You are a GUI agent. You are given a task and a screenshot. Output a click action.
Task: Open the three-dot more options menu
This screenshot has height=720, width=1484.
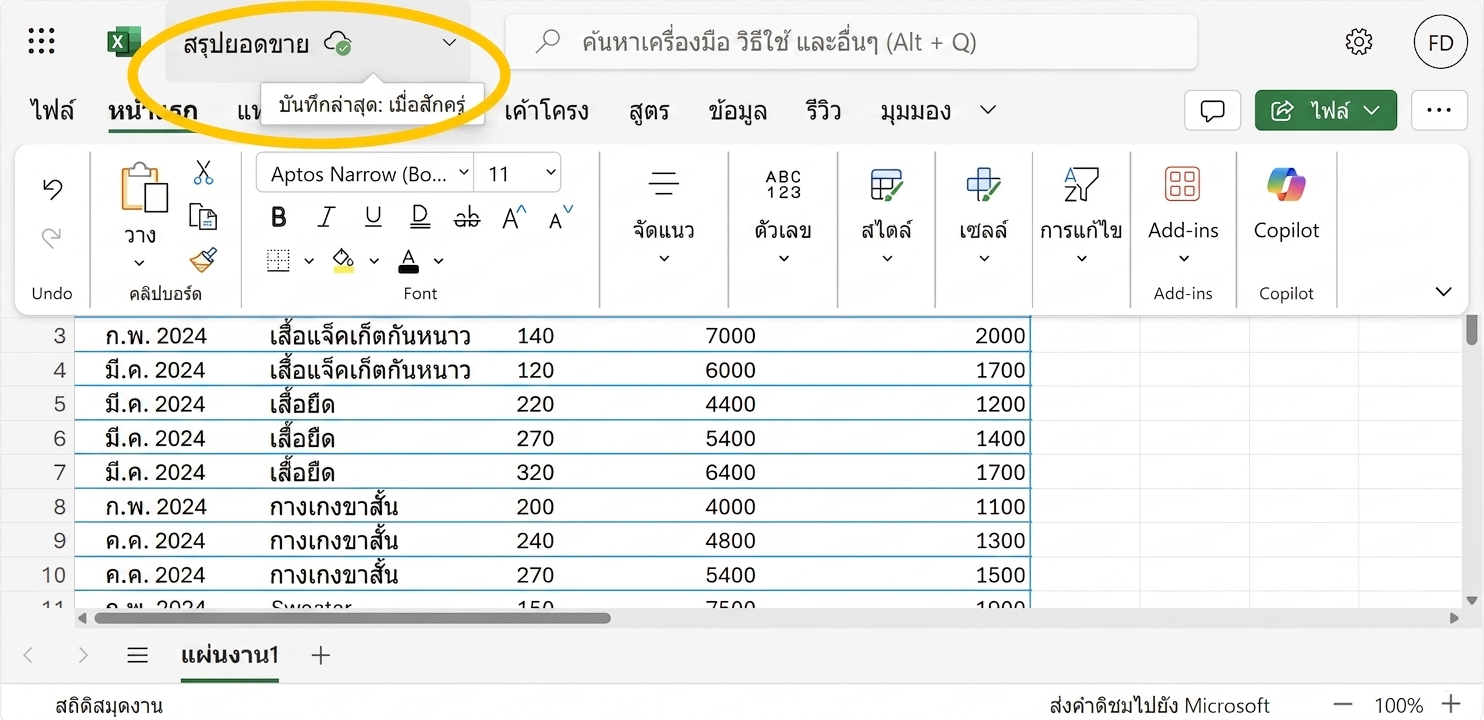click(x=1439, y=111)
